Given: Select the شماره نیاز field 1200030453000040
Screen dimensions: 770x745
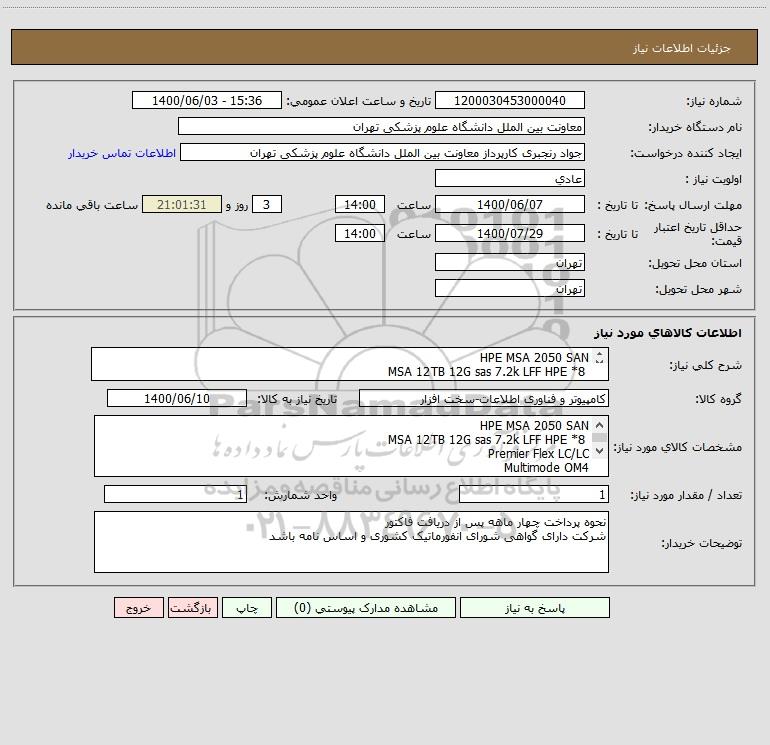Looking at the screenshot, I should [x=510, y=100].
